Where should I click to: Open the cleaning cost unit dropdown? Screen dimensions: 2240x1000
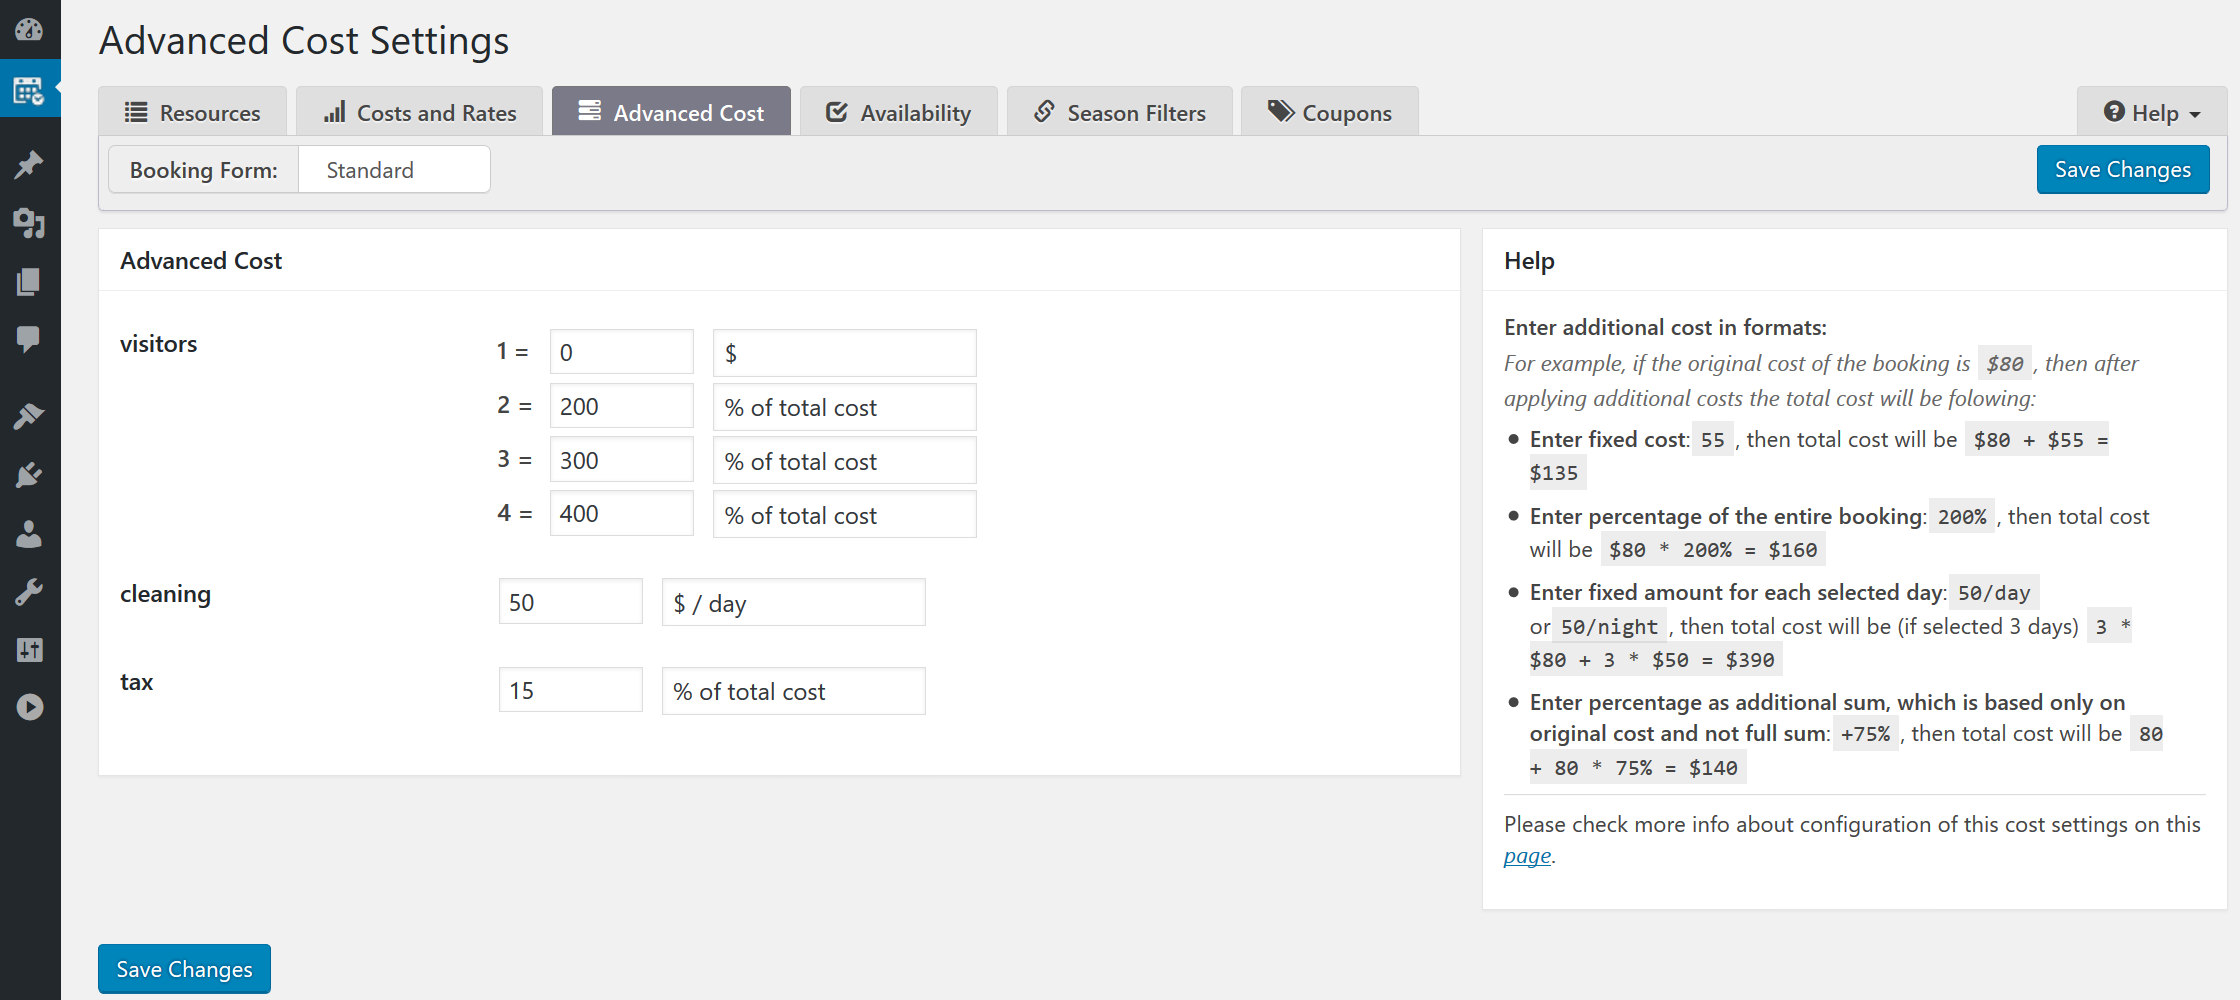point(793,603)
